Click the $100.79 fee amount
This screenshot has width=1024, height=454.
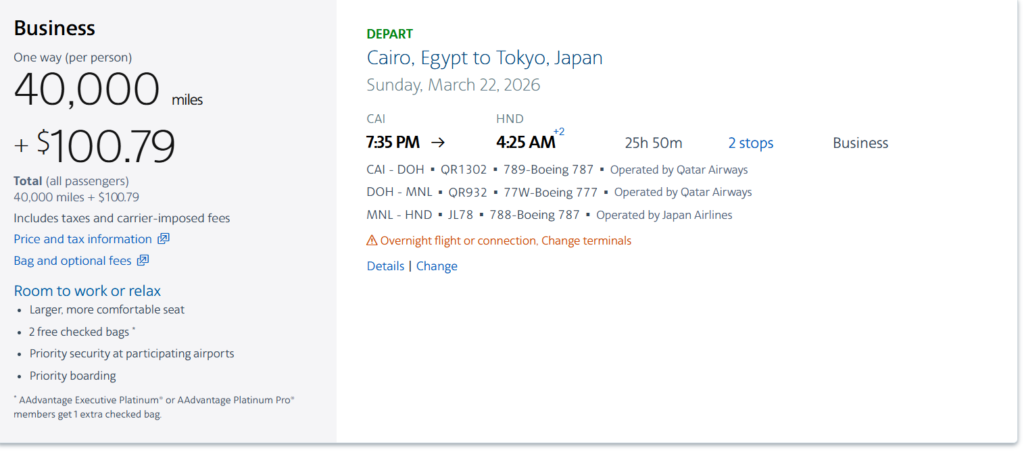tap(106, 146)
